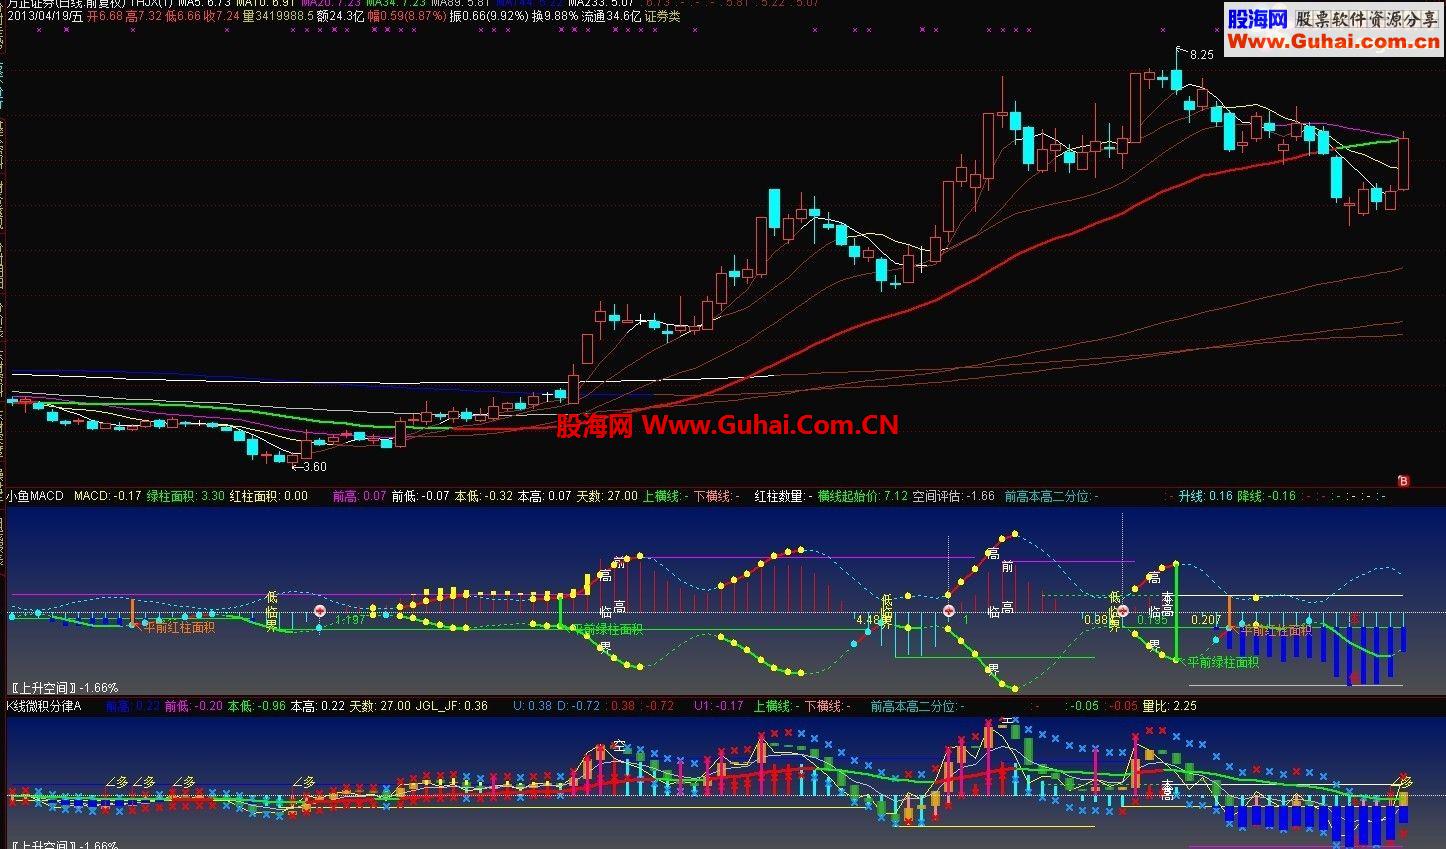
Task: Click the 证券类 sector label
Action: (x=662, y=16)
